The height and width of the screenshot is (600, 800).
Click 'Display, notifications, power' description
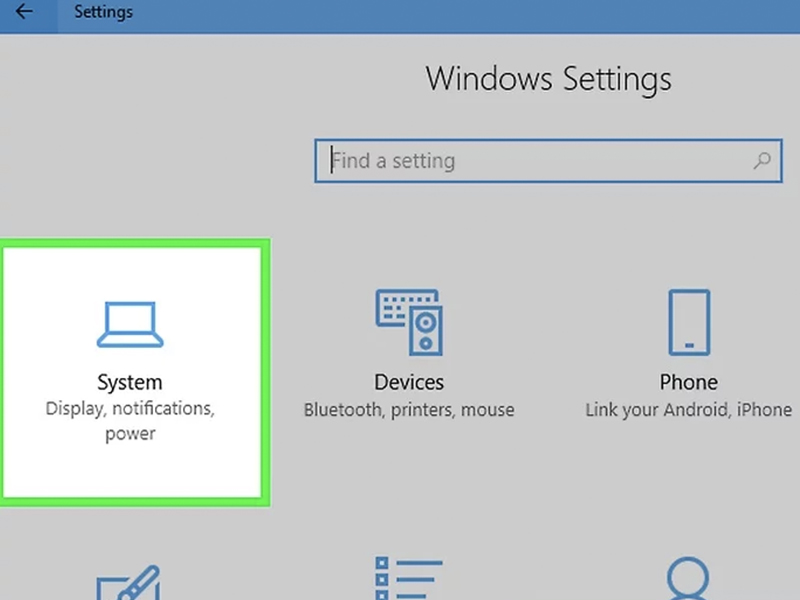[130, 421]
